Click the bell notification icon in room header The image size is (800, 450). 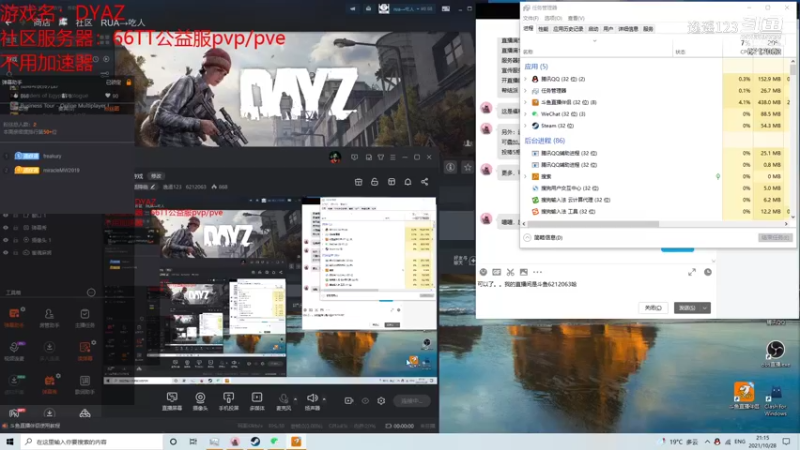pyautogui.click(x=408, y=182)
